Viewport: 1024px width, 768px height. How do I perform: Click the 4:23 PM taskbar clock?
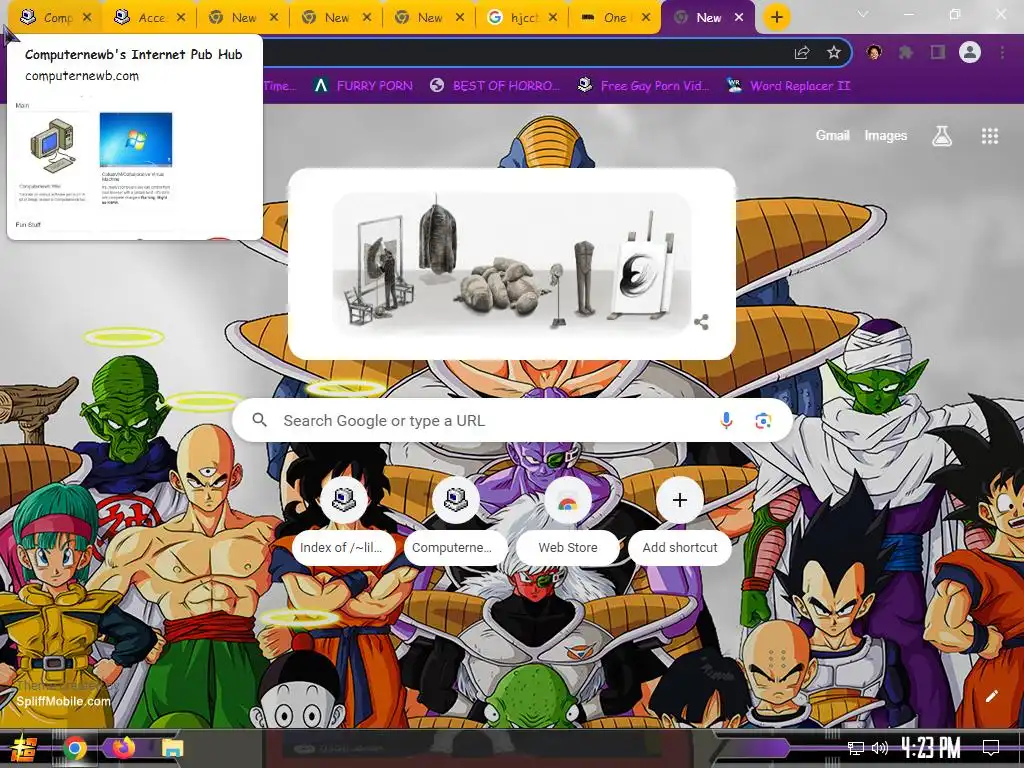click(931, 747)
